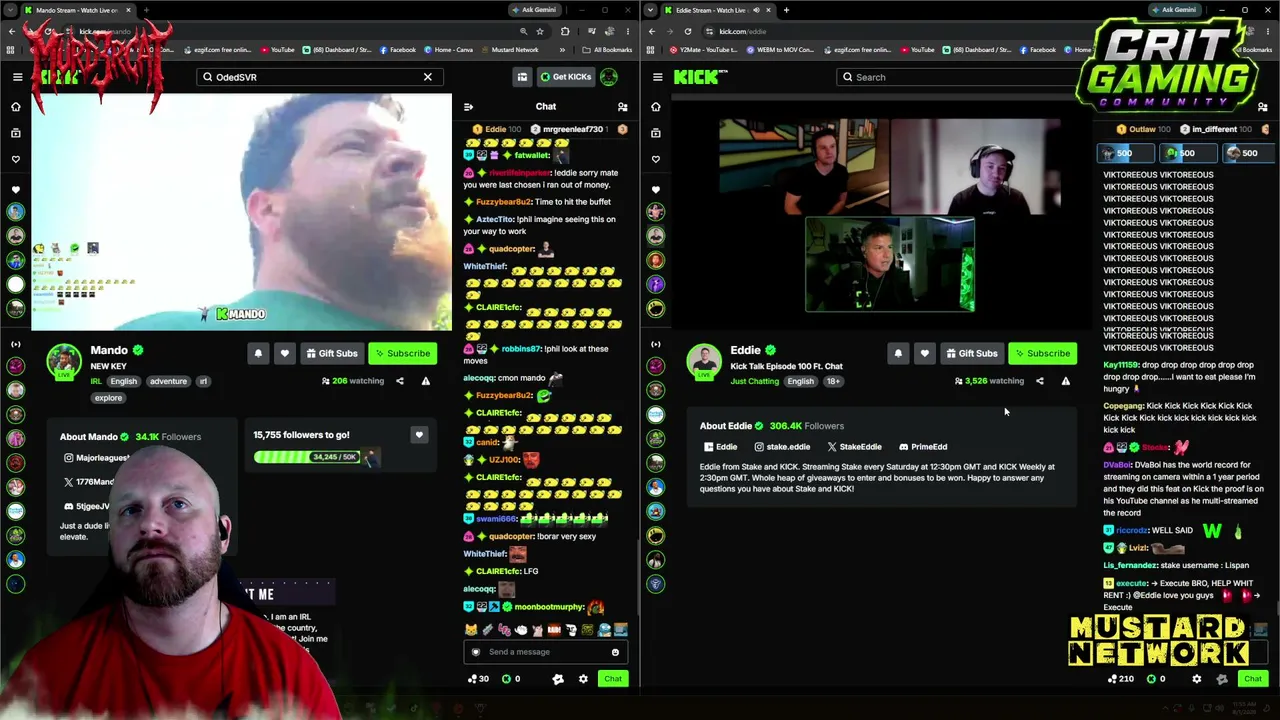Viewport: 1280px width, 720px height.
Task: Open the hamburger menu in Mando's window
Action: pos(17,77)
